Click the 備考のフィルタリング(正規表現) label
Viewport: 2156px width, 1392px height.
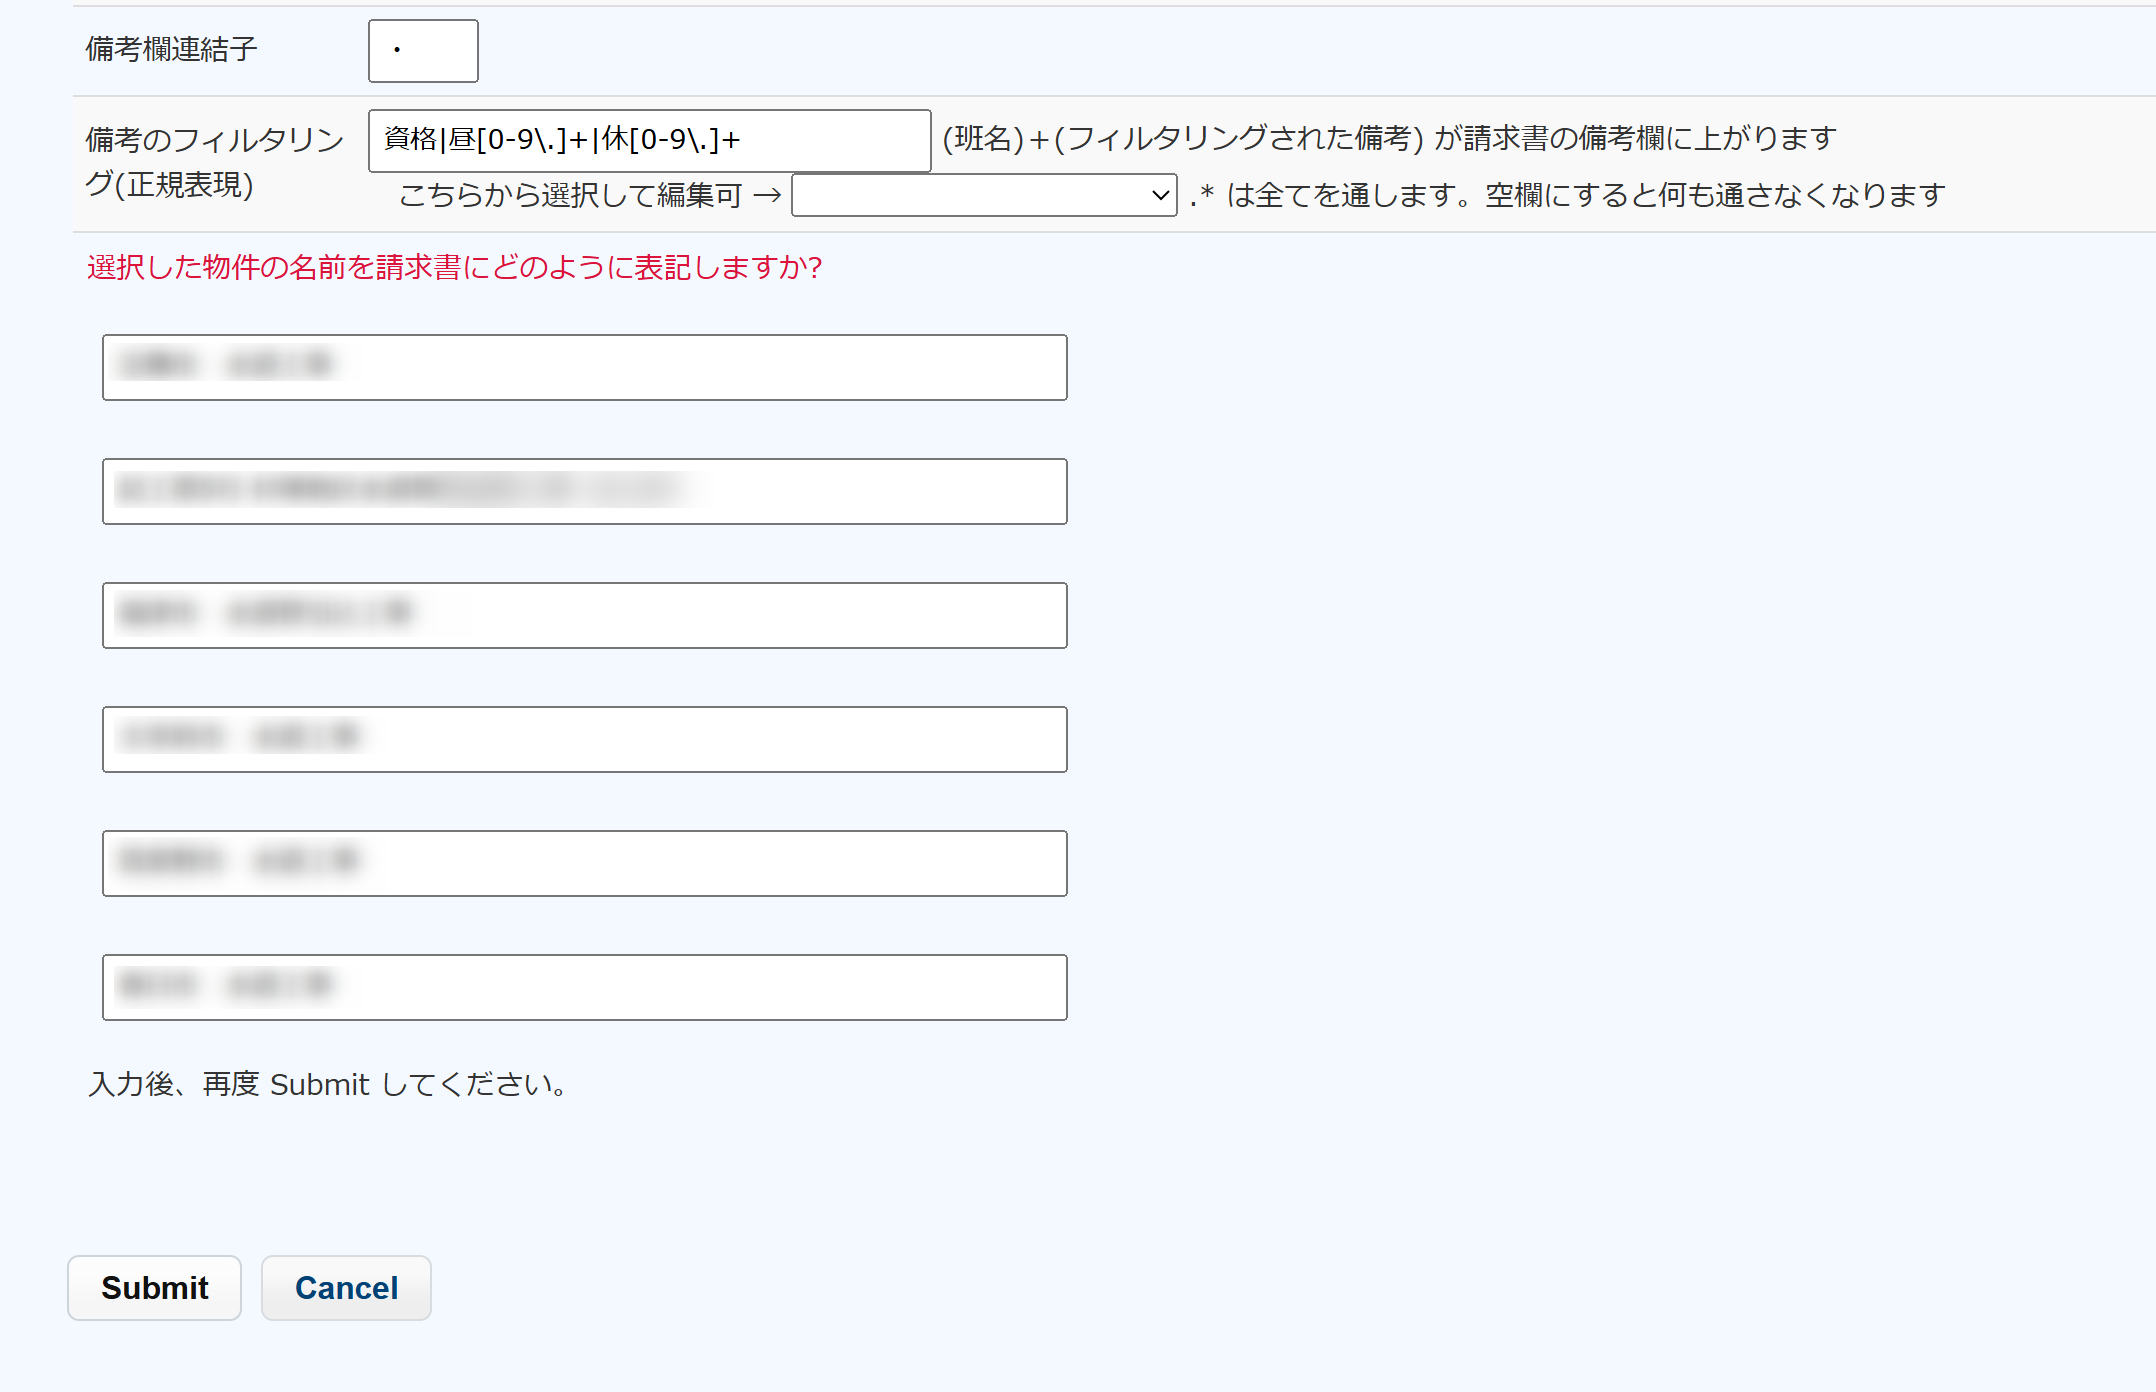coord(214,161)
